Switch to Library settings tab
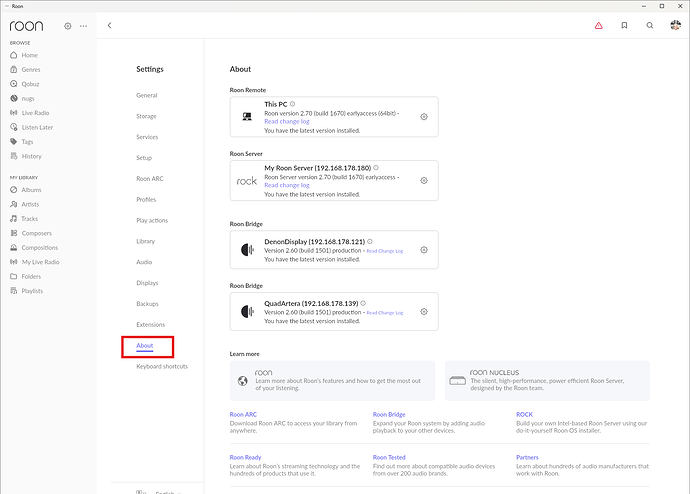The height and width of the screenshot is (494, 690). point(145,241)
